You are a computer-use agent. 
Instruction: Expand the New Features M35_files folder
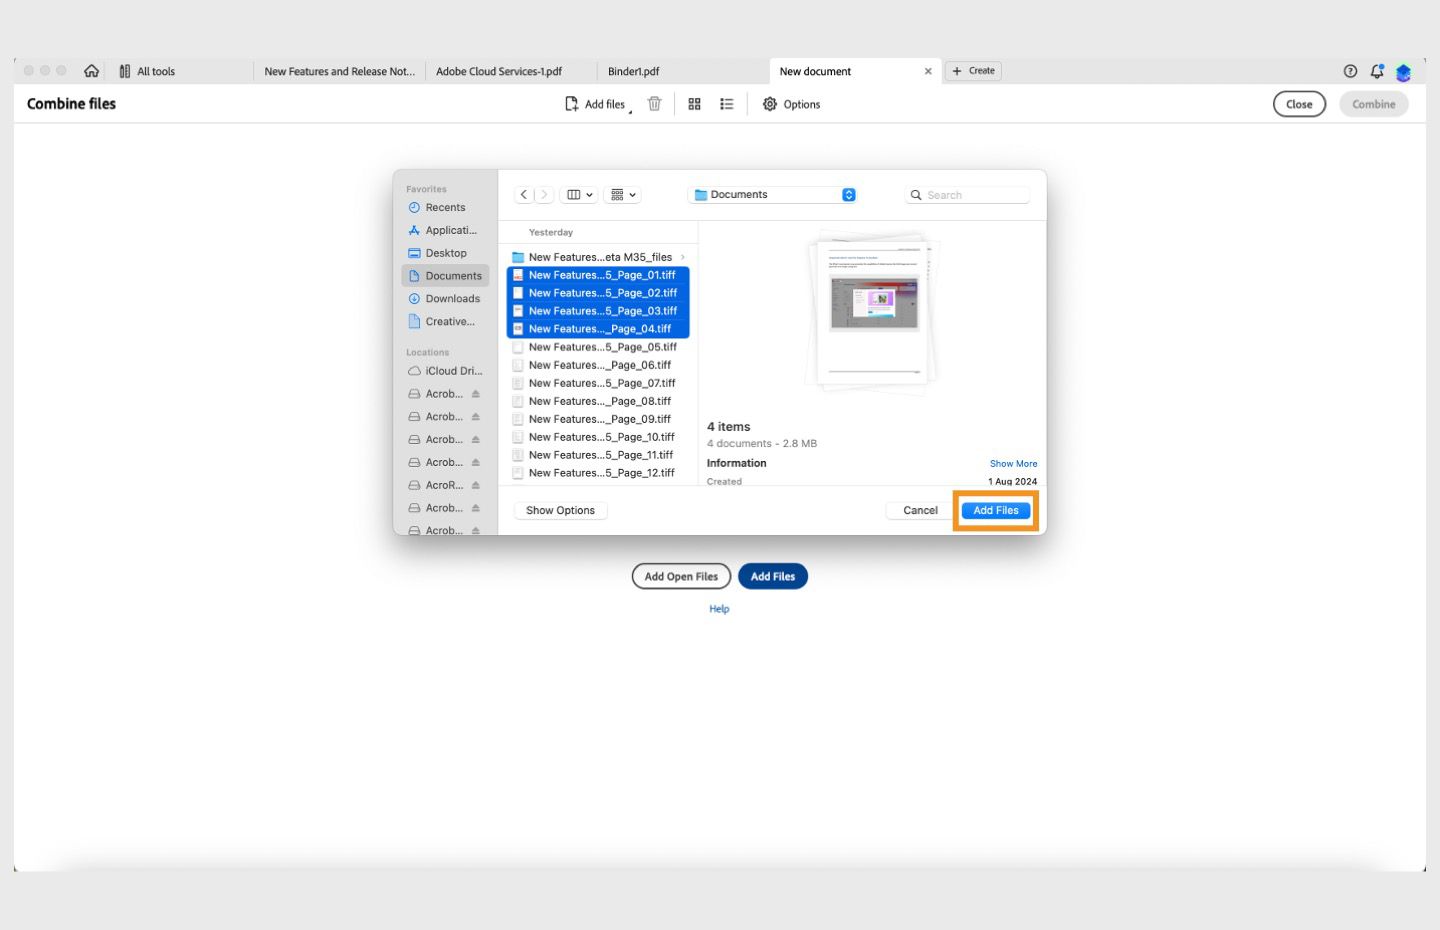683,257
